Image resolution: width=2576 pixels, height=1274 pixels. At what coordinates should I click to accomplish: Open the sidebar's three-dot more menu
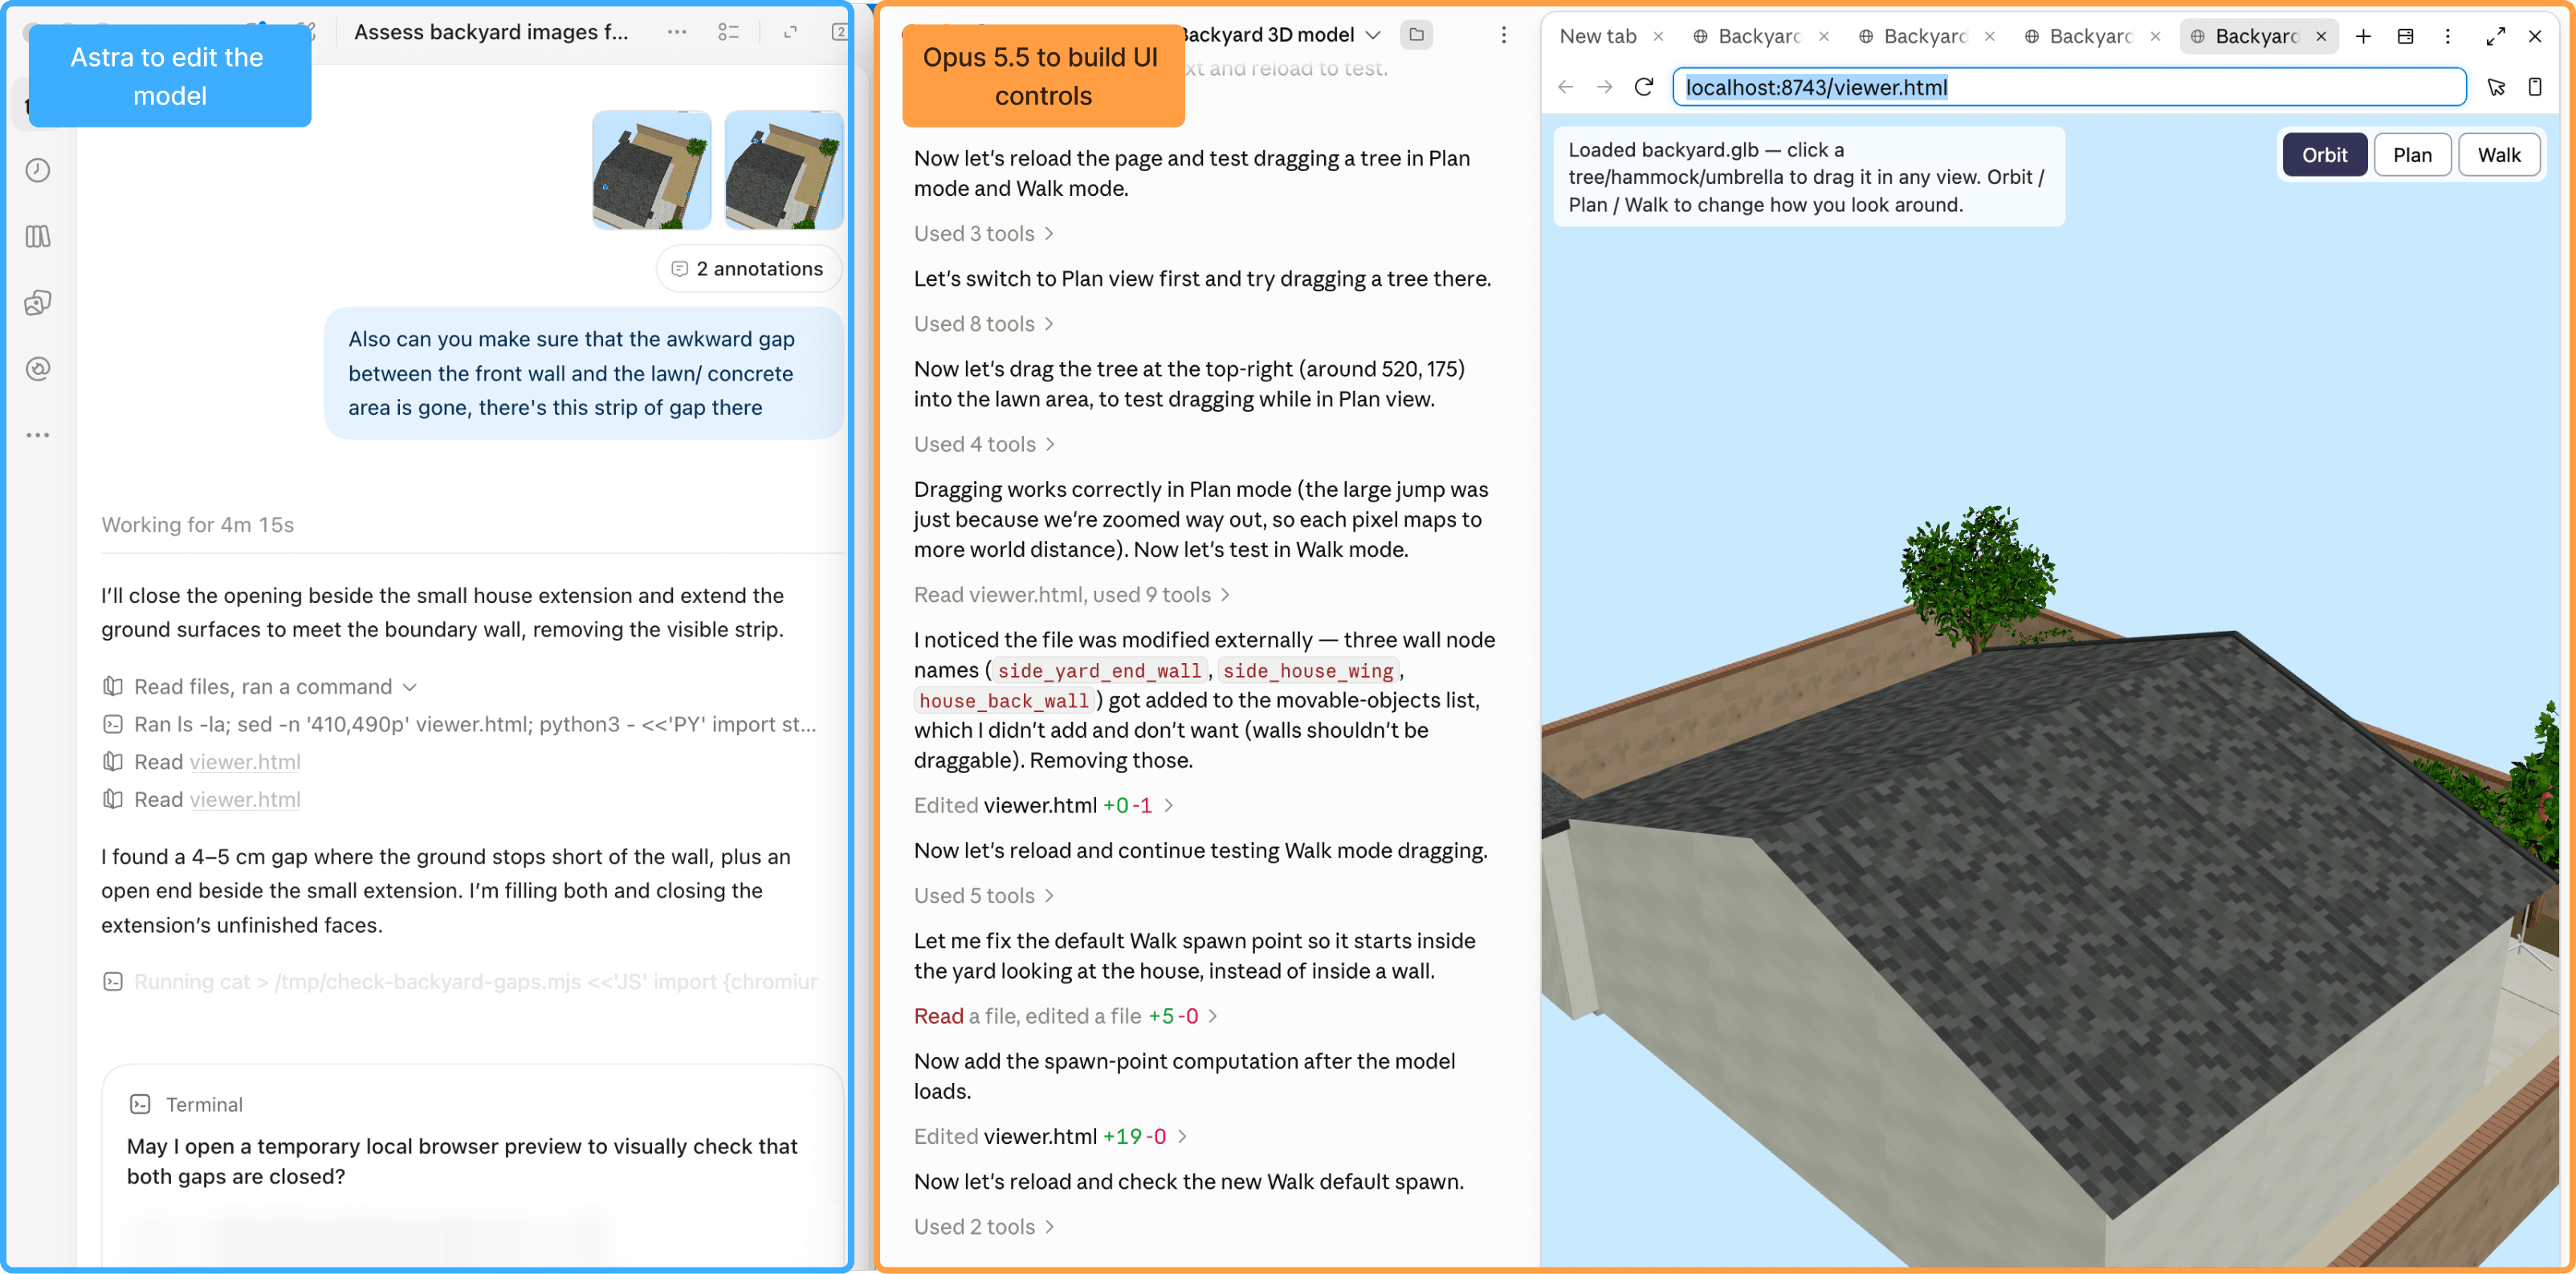tap(38, 435)
